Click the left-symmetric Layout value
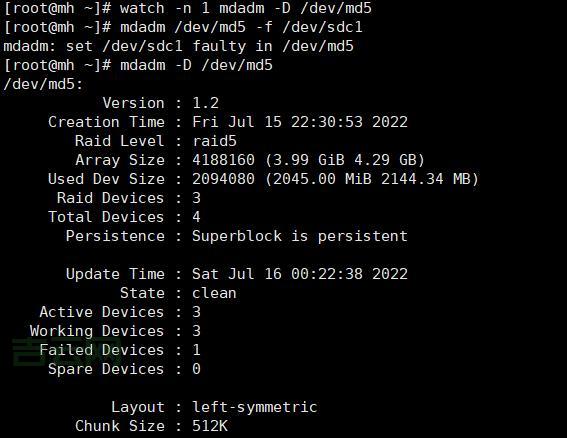This screenshot has height=438, width=567. (x=255, y=408)
